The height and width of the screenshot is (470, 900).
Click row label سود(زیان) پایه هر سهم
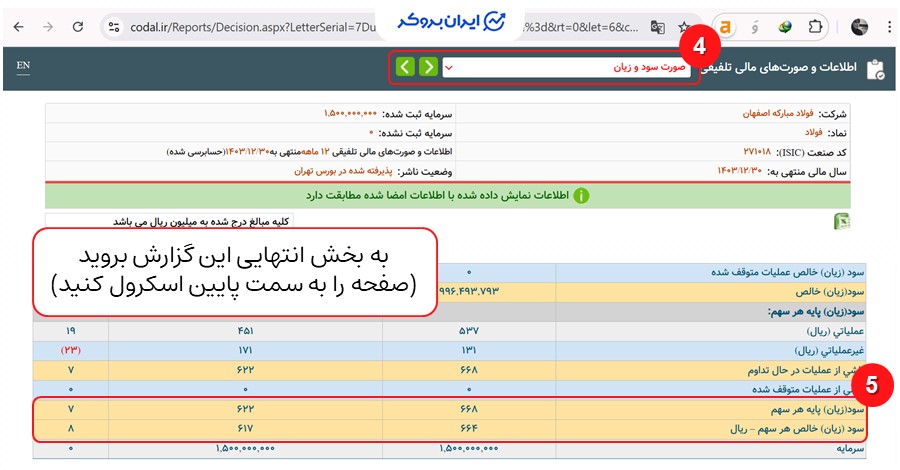click(817, 409)
